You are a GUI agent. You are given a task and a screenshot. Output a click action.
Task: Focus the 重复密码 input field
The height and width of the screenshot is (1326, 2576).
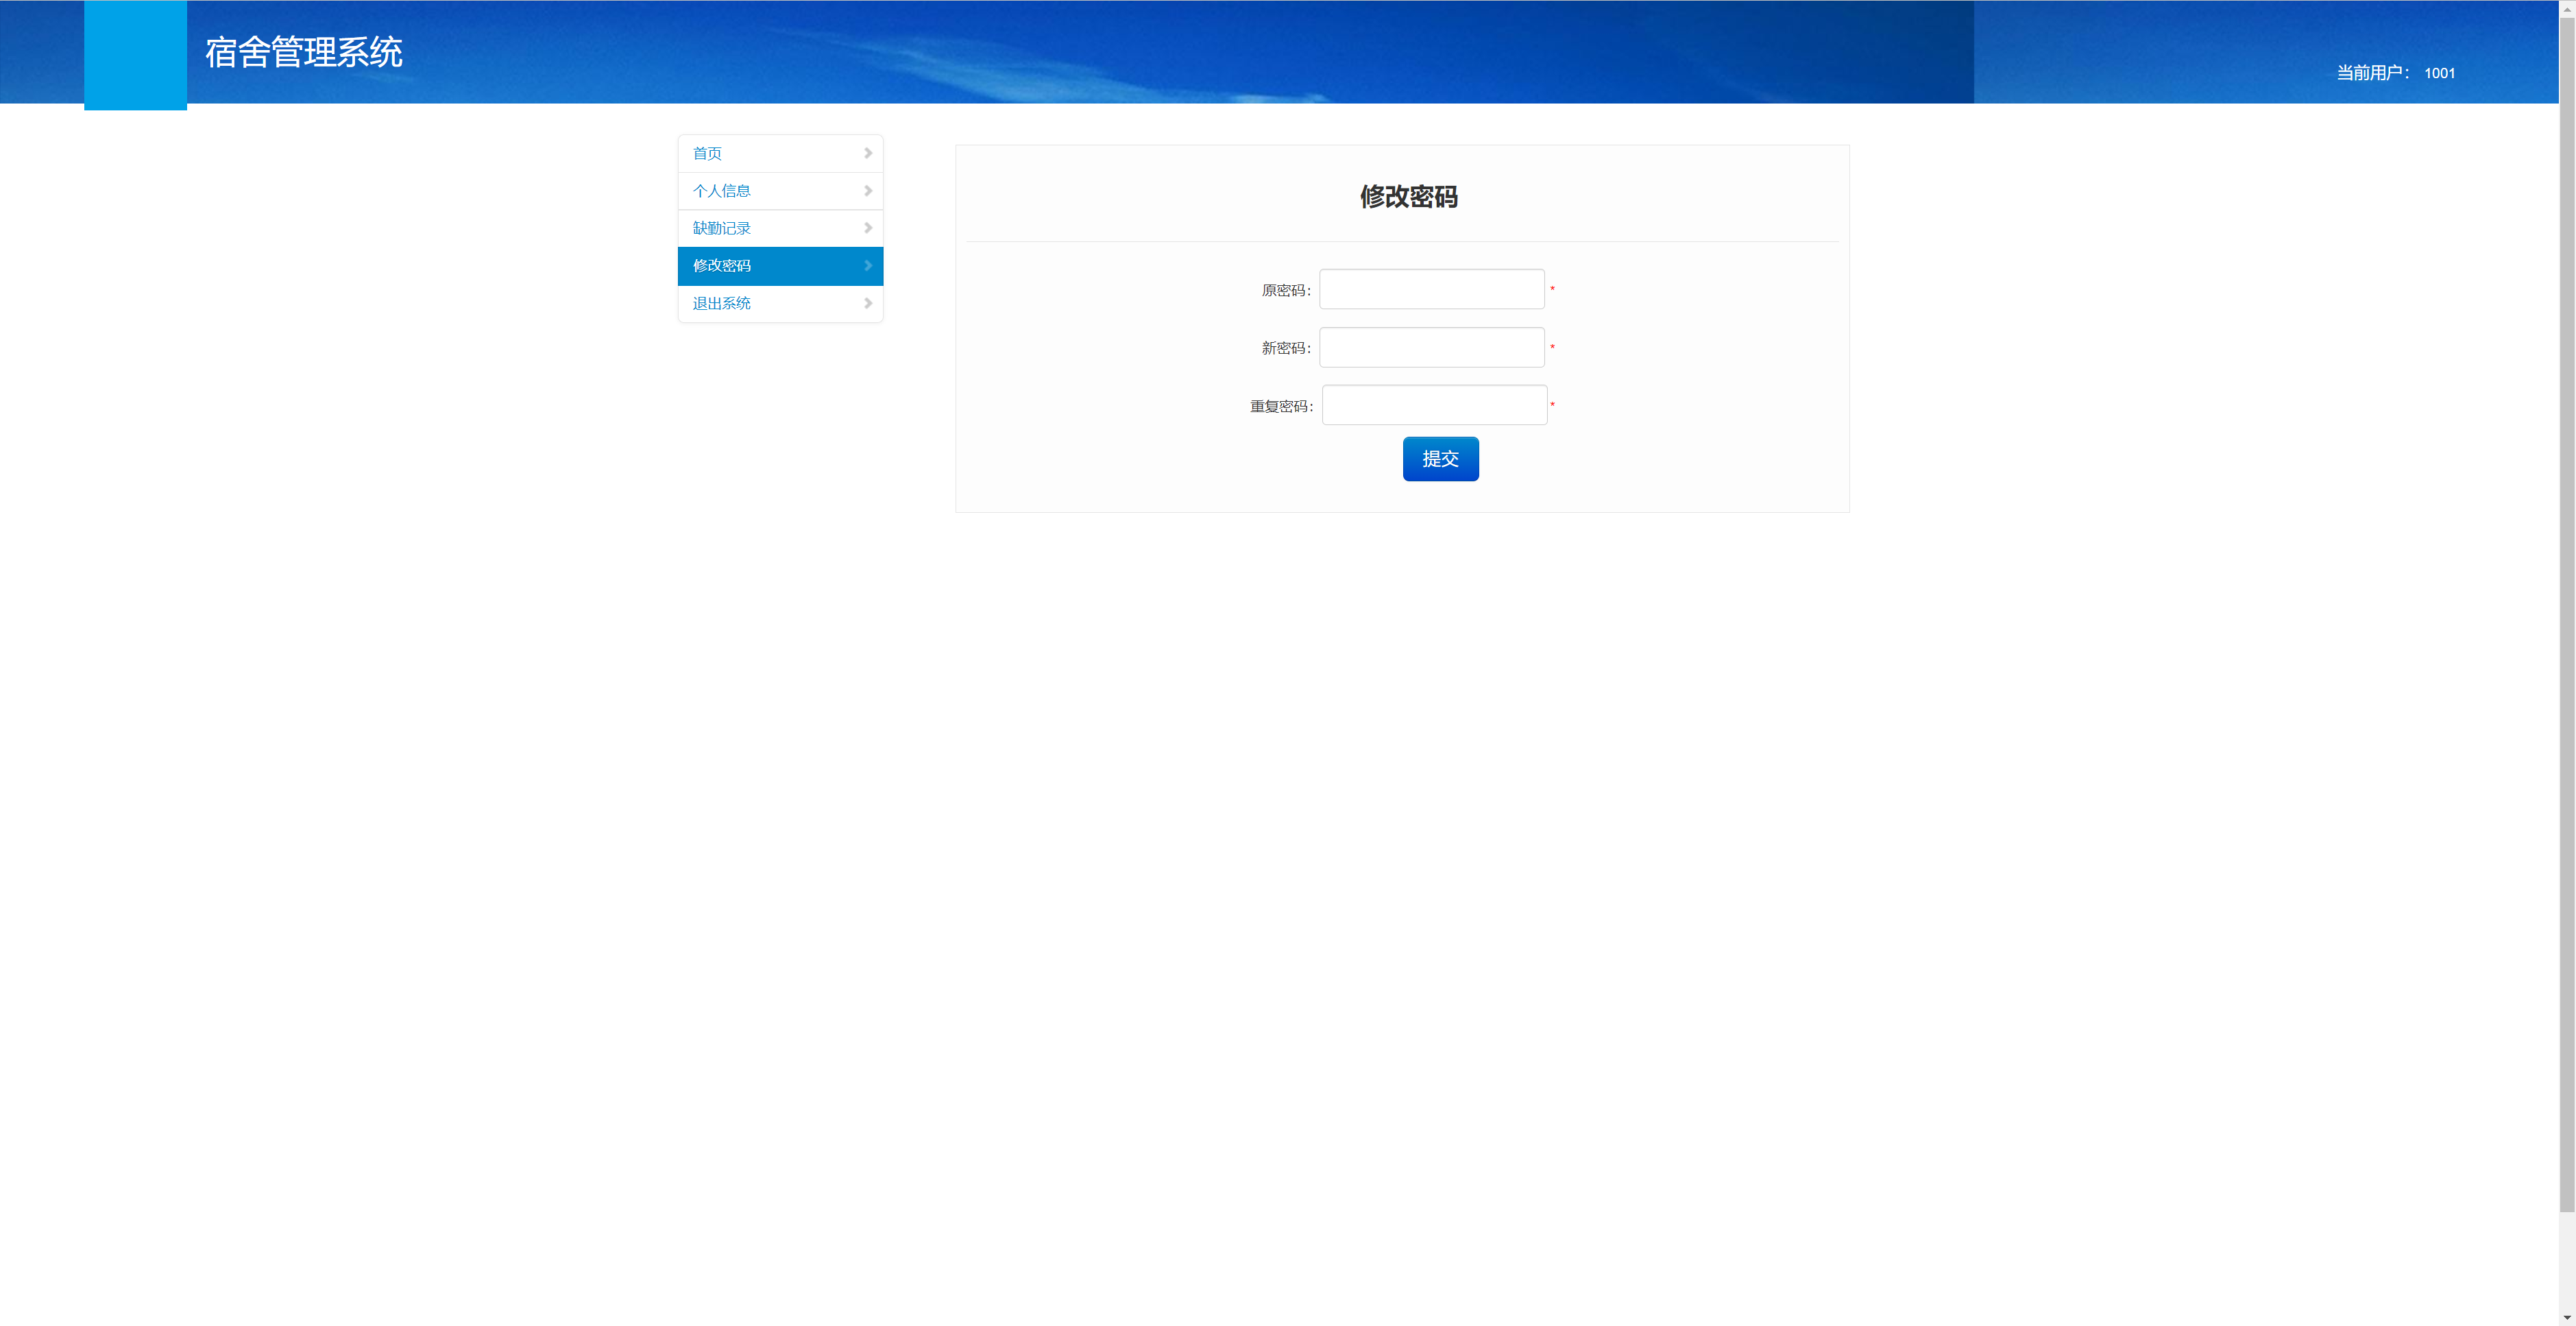point(1434,405)
